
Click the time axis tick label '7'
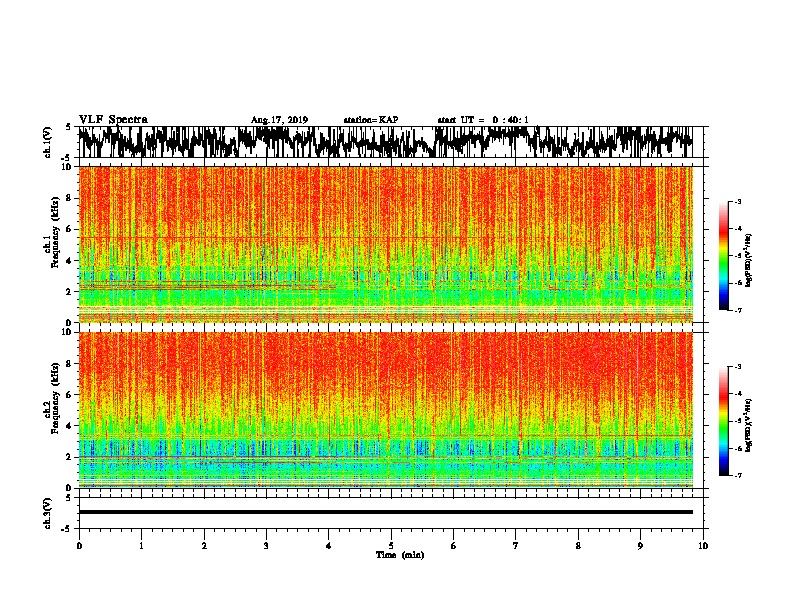pyautogui.click(x=516, y=546)
